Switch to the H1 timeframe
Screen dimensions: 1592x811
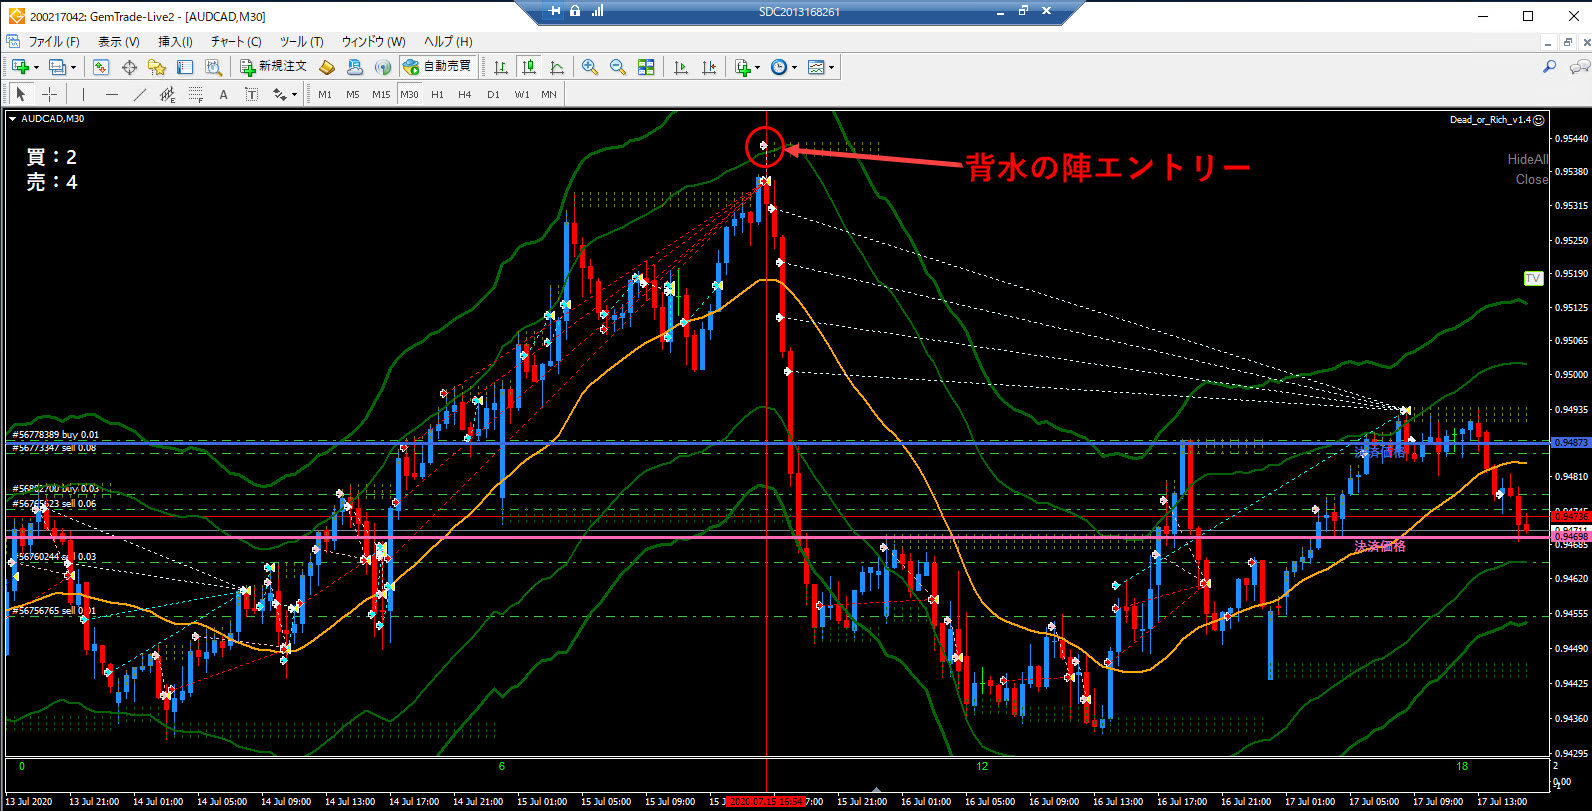tap(437, 94)
